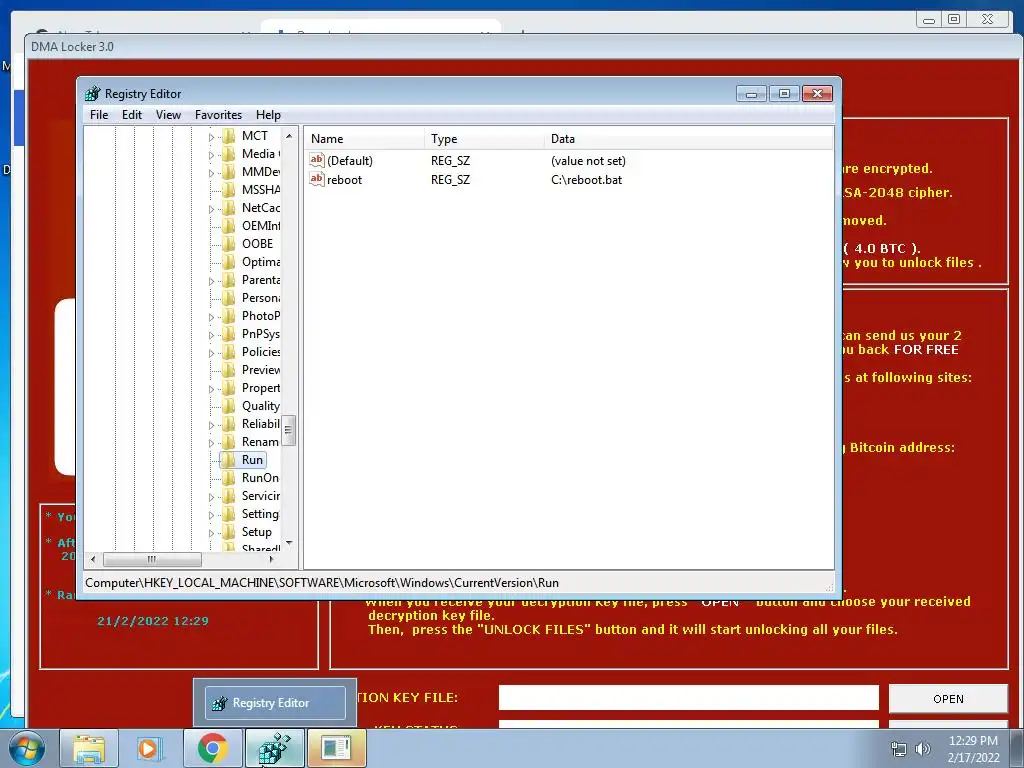Click the Registry Editor taskbar preview thumbnail
Viewport: 1024px width, 768px height.
[275, 703]
